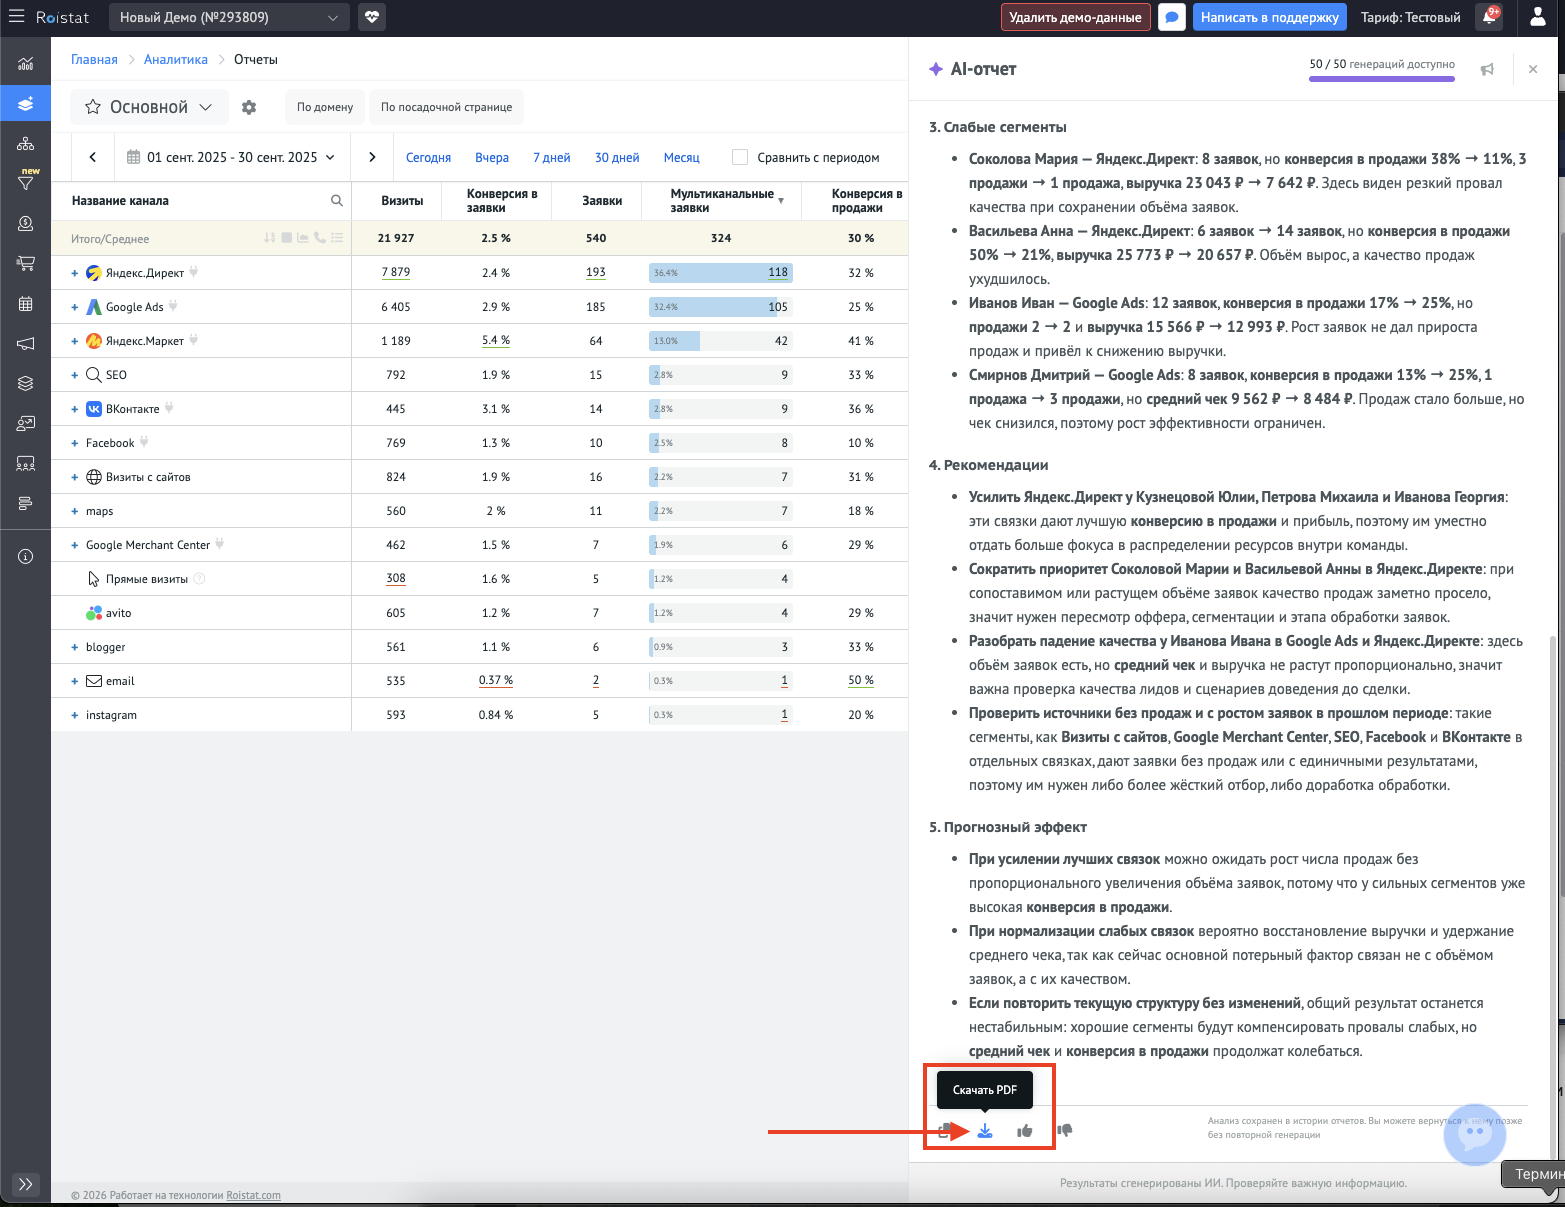
Task: Switch to По посадочной странице grouping
Action: point(446,107)
